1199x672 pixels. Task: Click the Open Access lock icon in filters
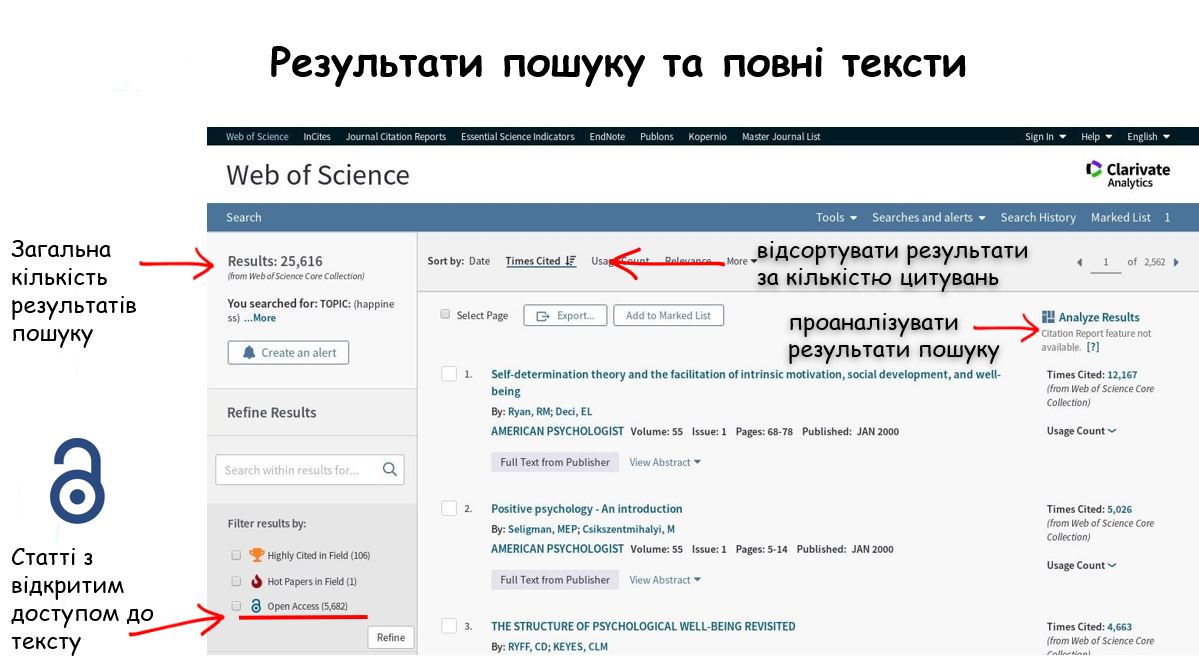point(256,605)
